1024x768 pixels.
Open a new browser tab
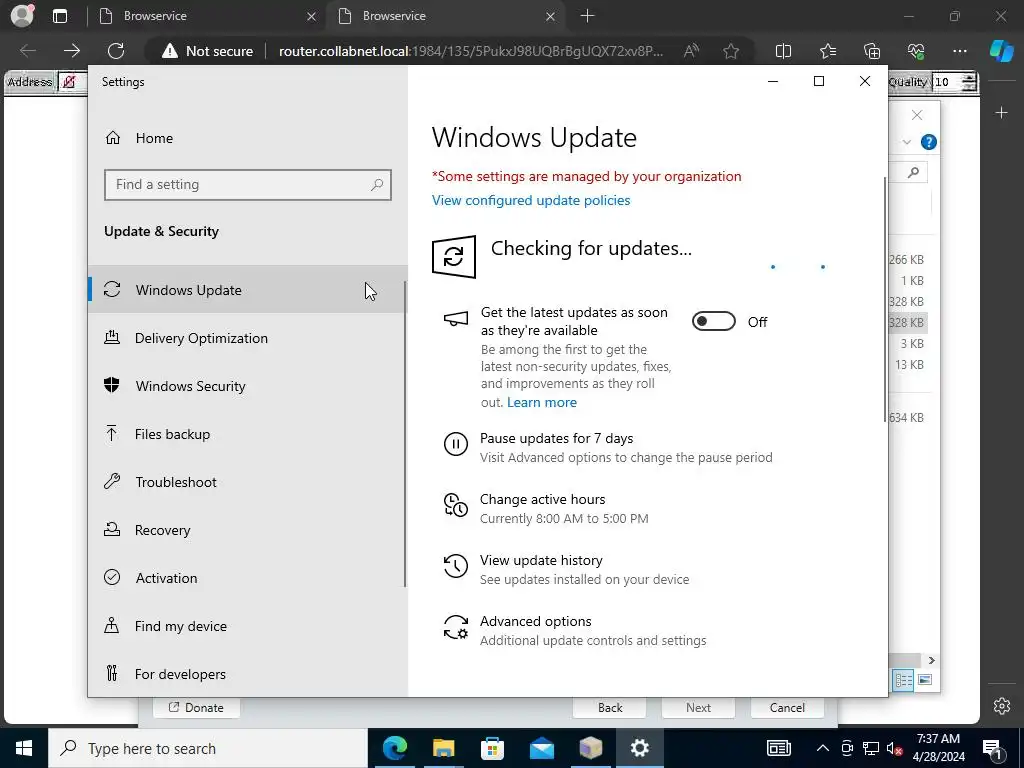(587, 16)
